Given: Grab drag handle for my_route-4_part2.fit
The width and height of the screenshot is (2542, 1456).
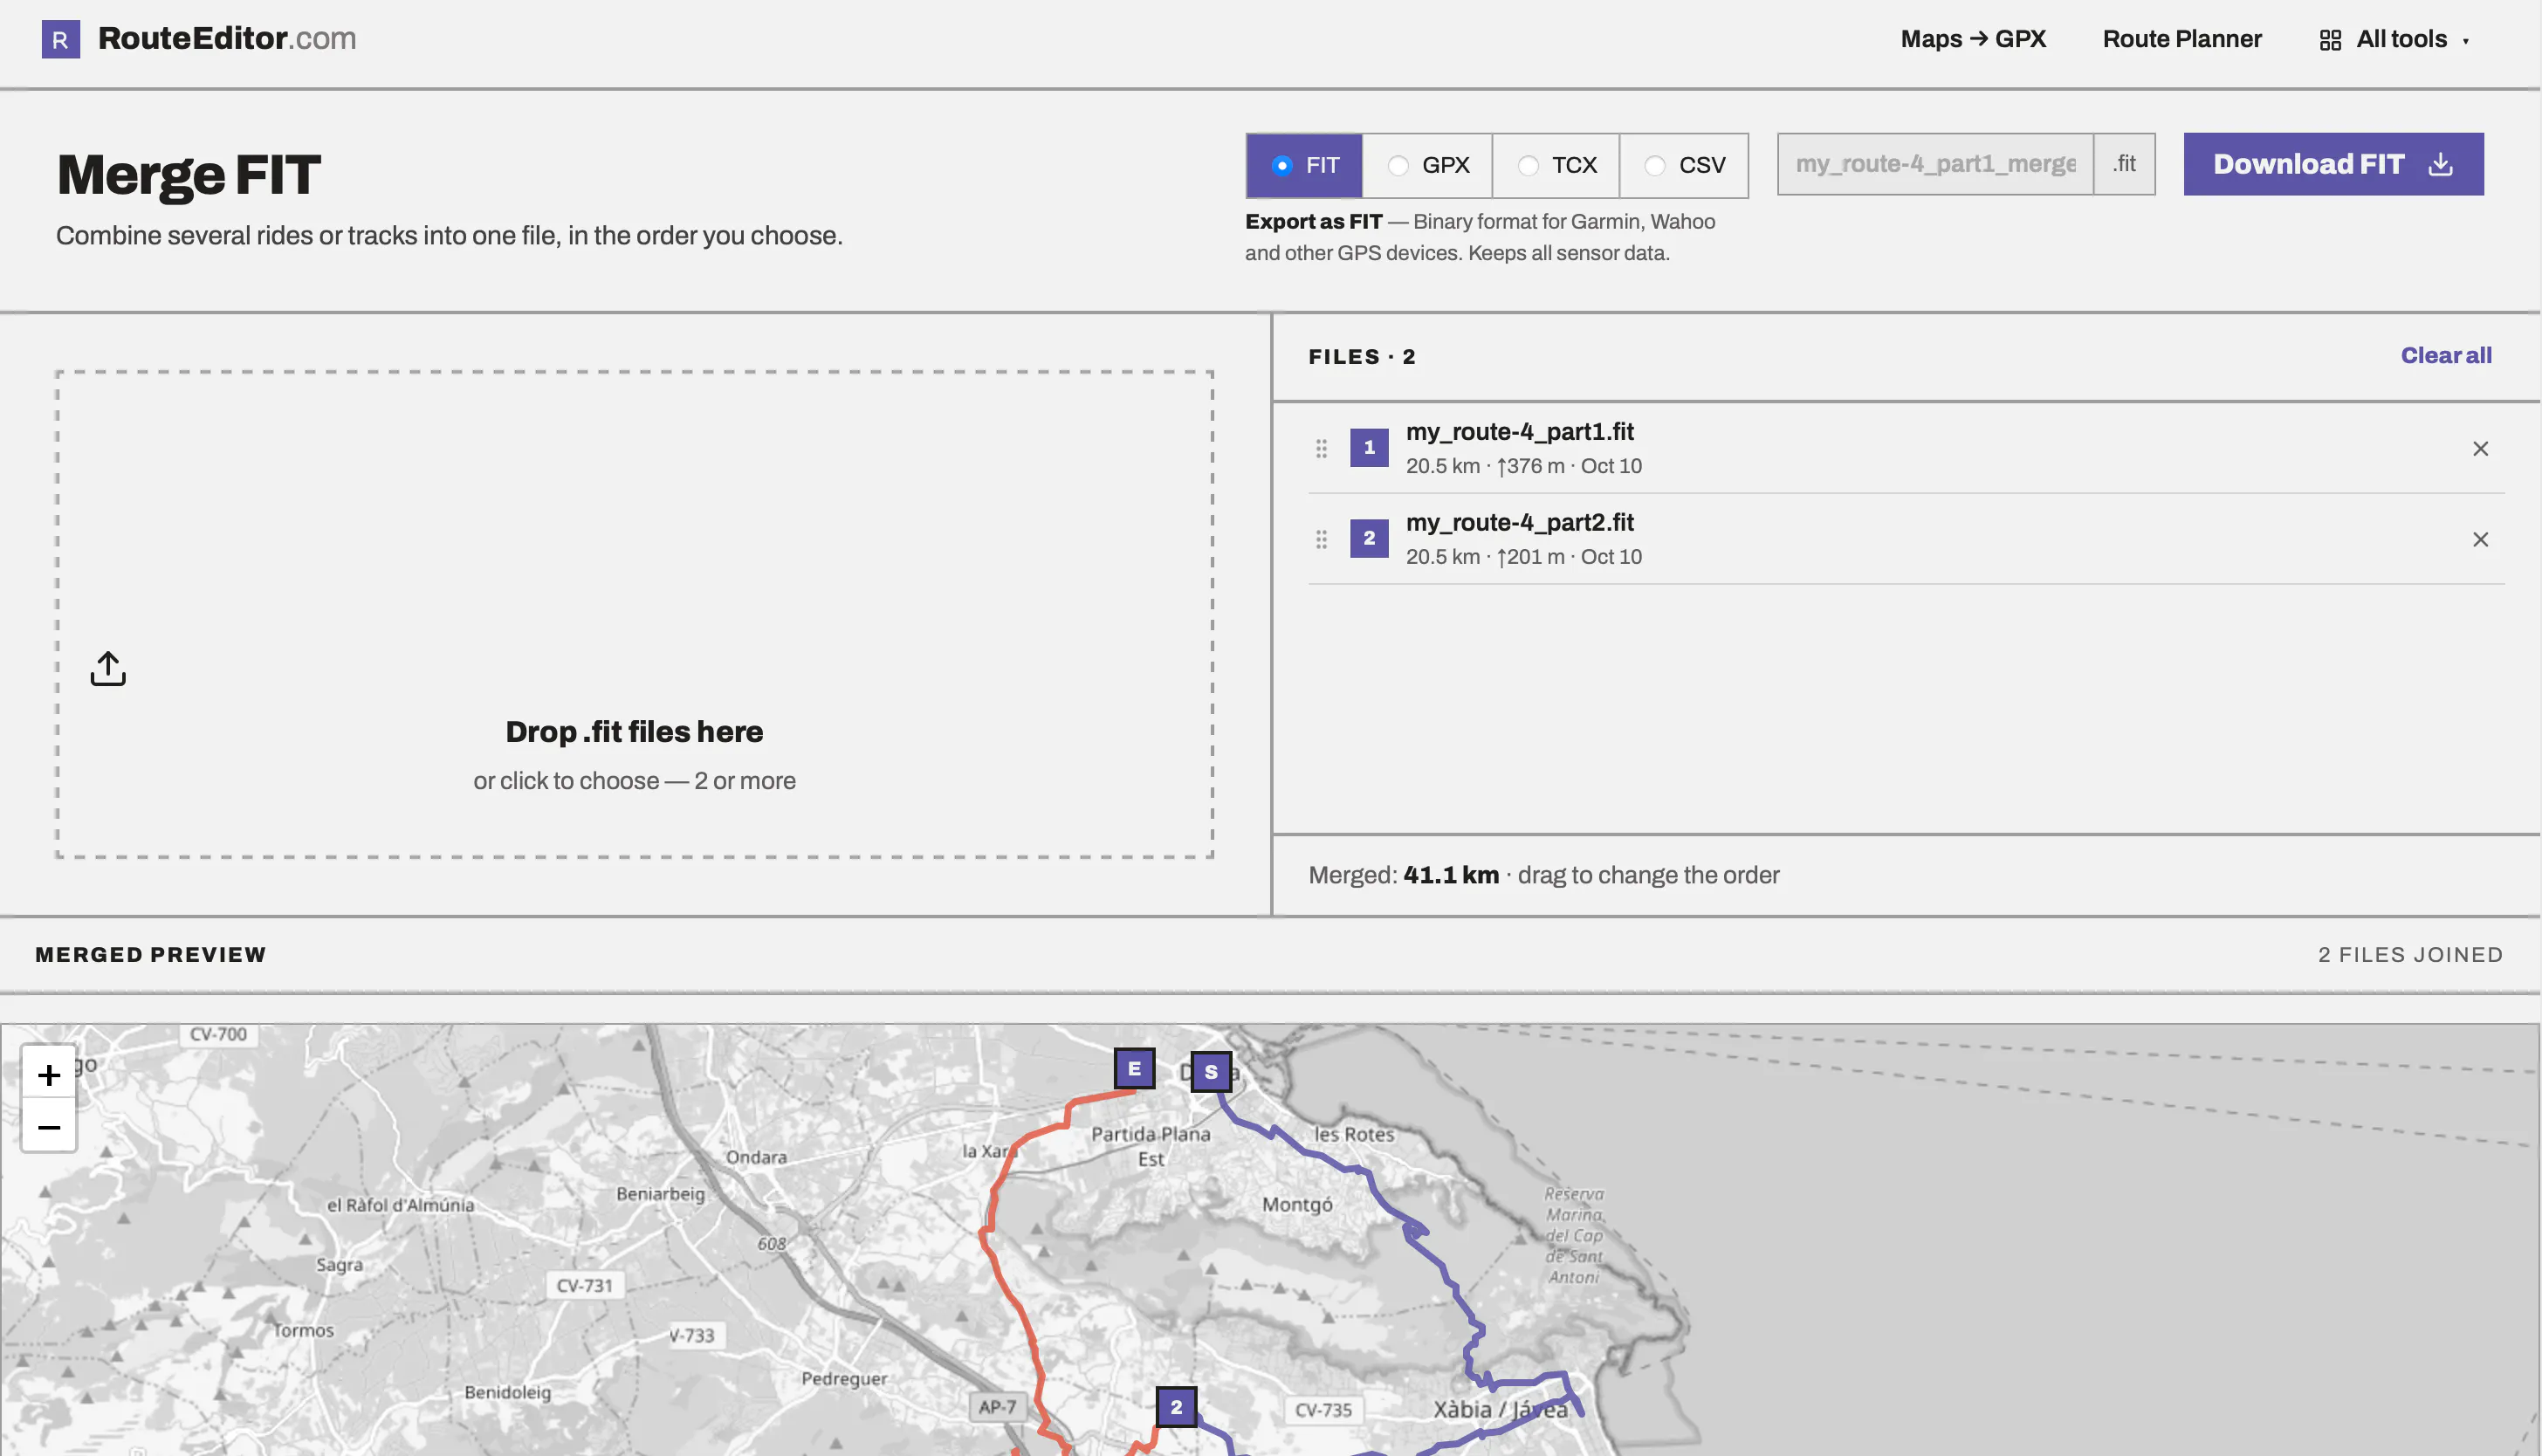Looking at the screenshot, I should (1321, 539).
